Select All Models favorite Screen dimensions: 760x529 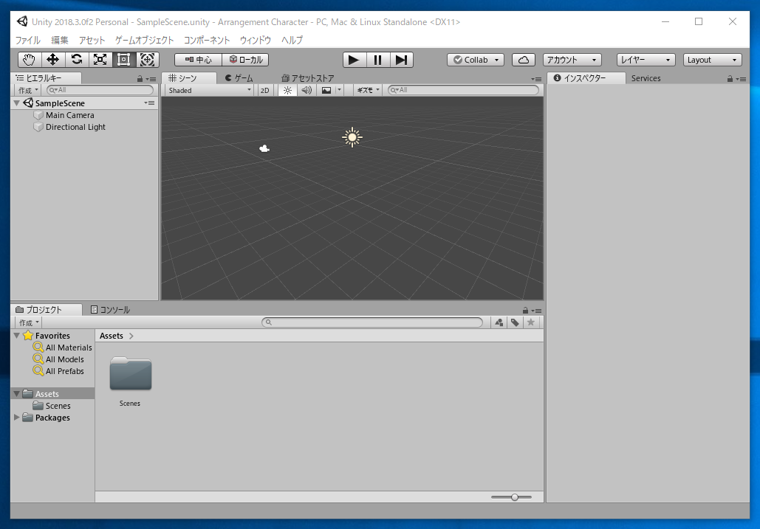click(64, 359)
